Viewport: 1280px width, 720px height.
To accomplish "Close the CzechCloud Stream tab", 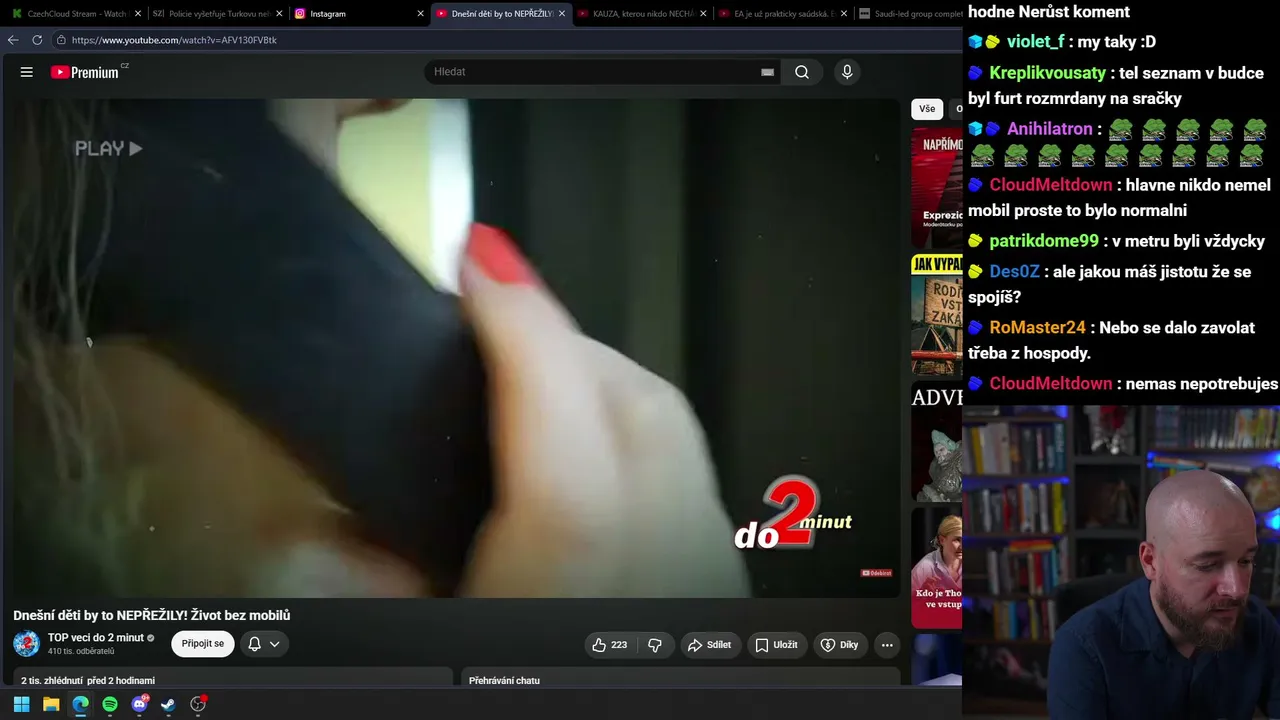I will (137, 14).
